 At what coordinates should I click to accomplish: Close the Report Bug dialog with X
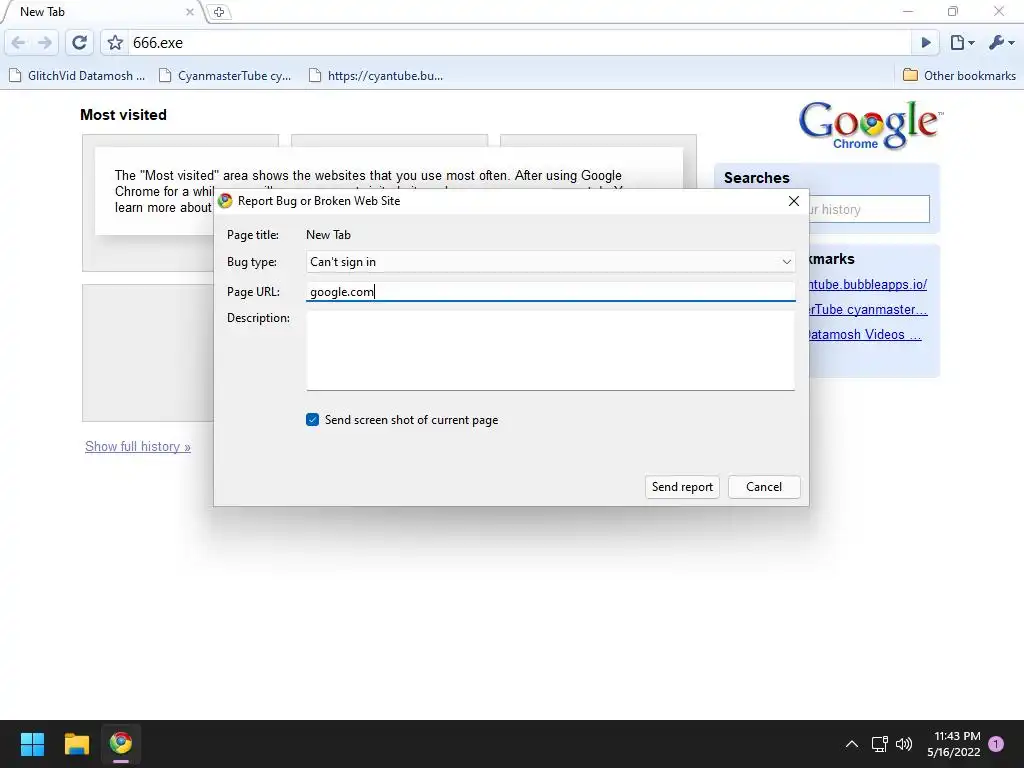(x=793, y=201)
